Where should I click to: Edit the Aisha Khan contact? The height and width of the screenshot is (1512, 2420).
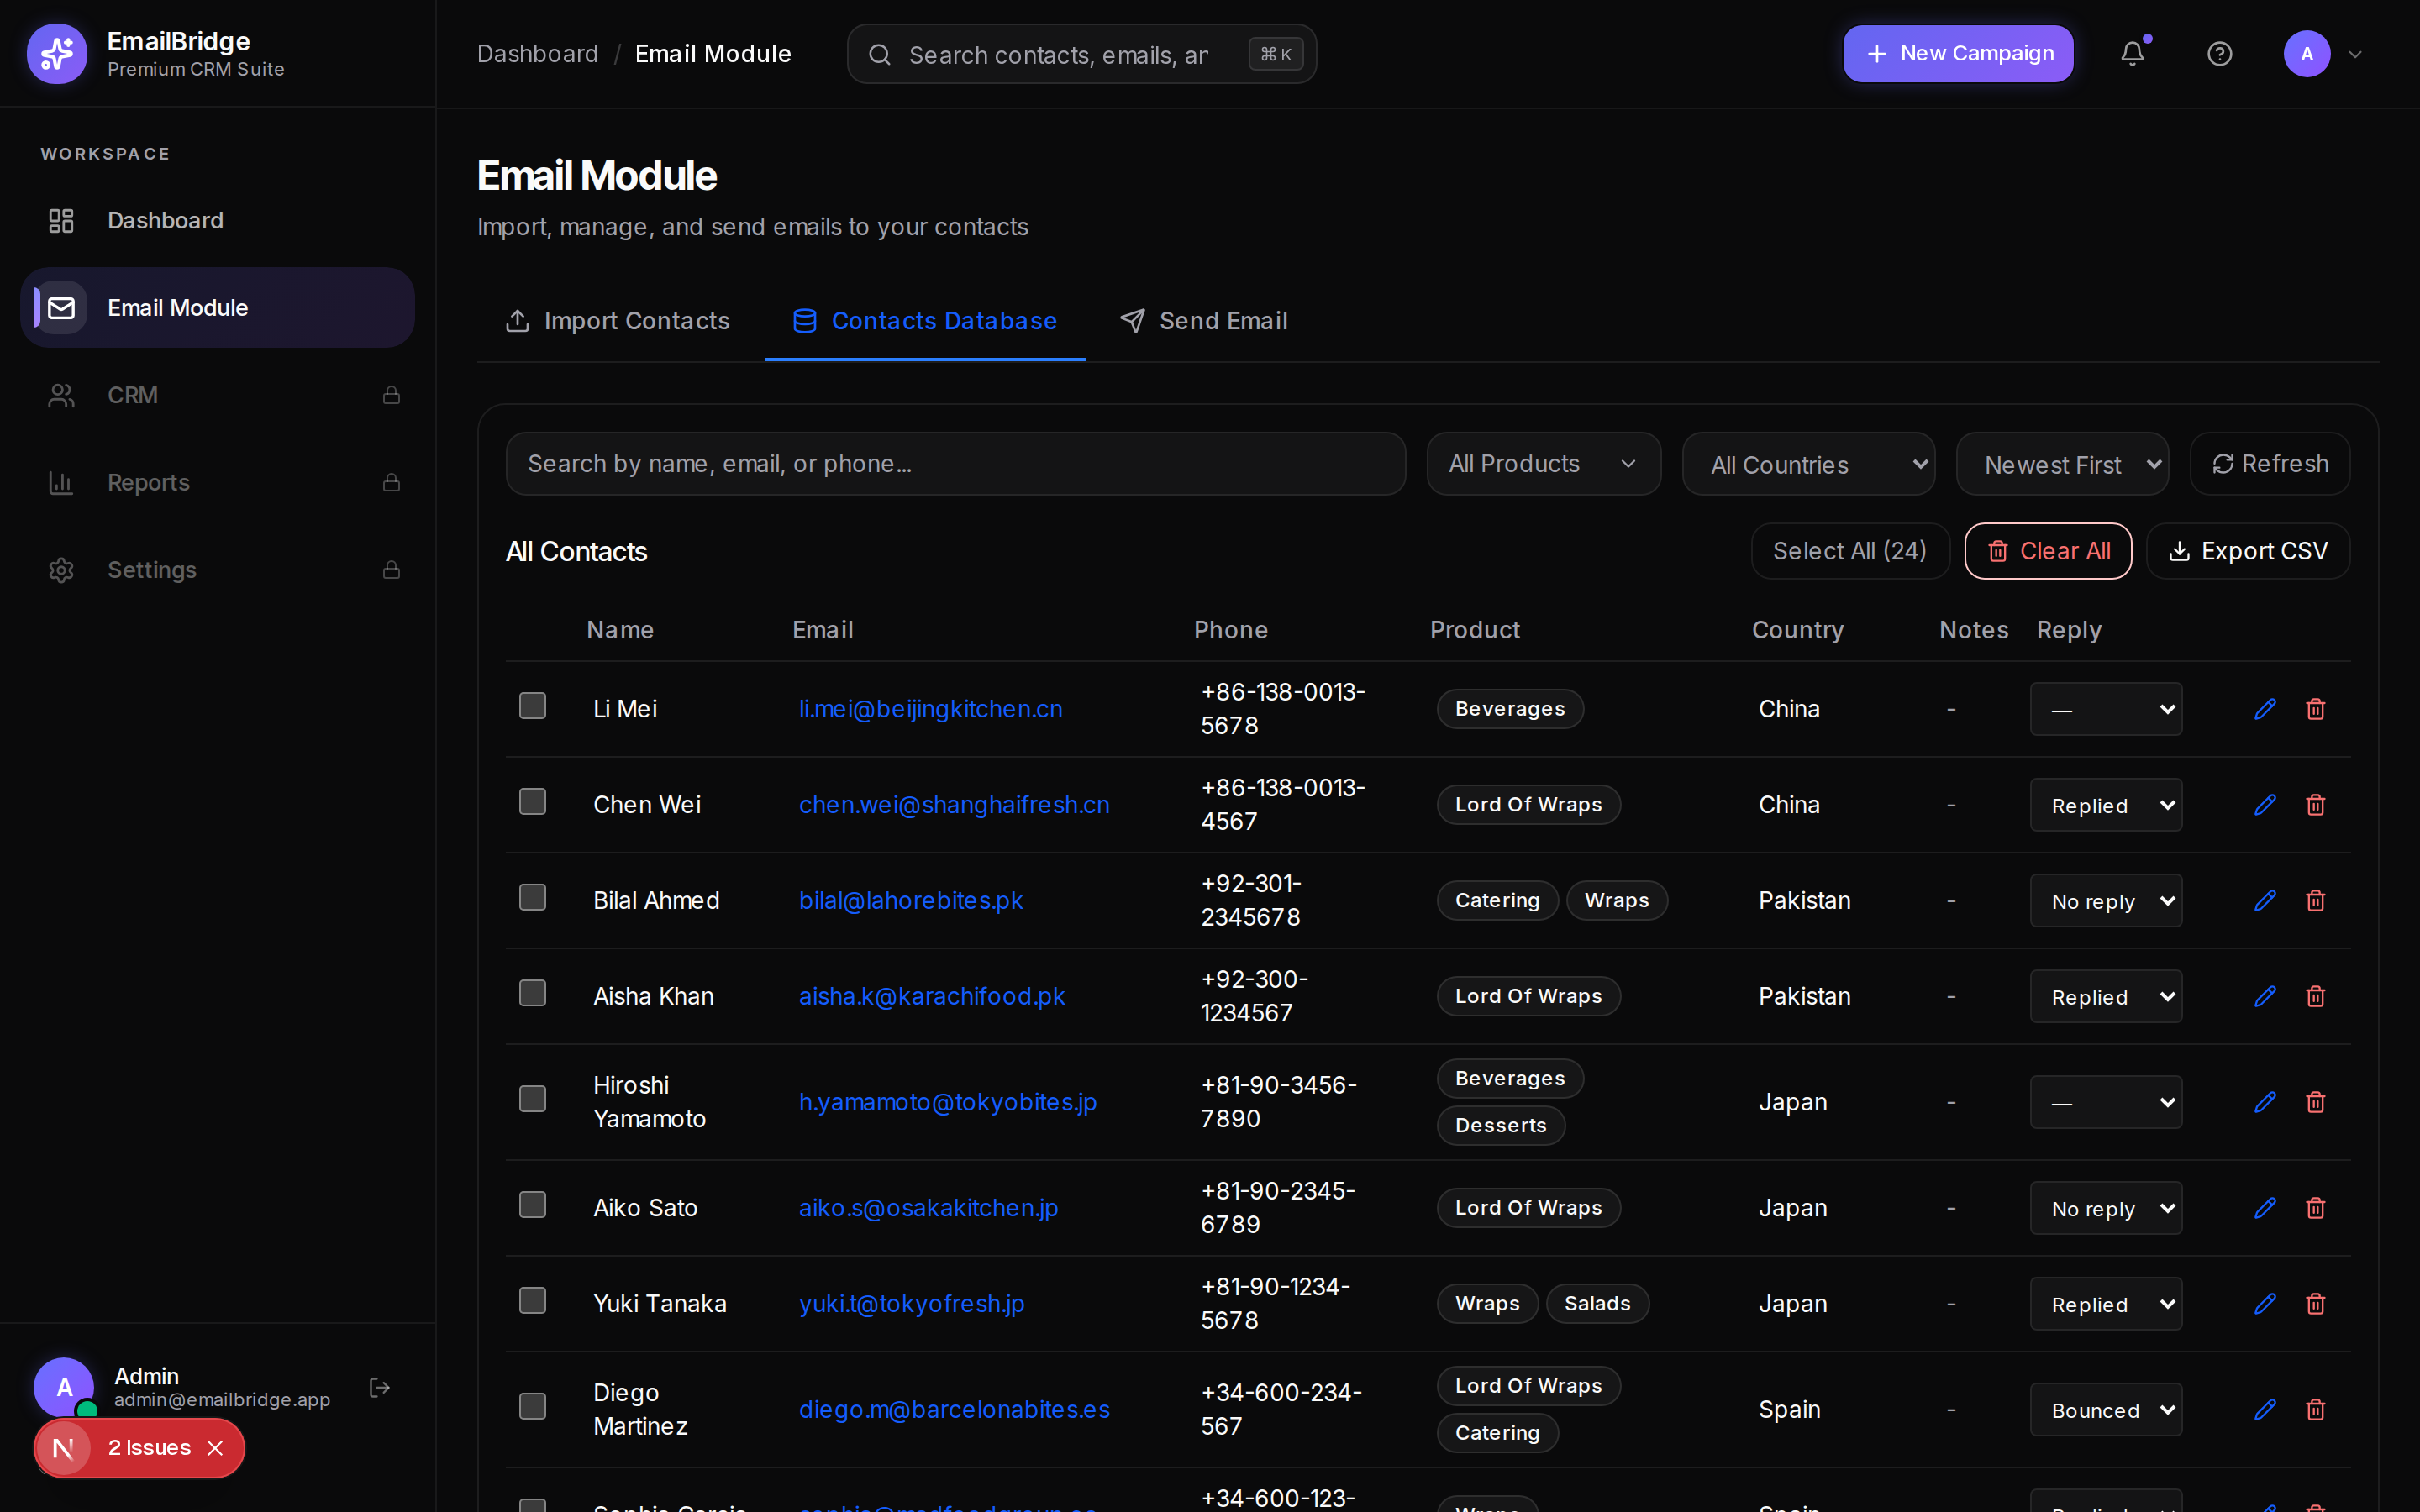pos(2265,997)
